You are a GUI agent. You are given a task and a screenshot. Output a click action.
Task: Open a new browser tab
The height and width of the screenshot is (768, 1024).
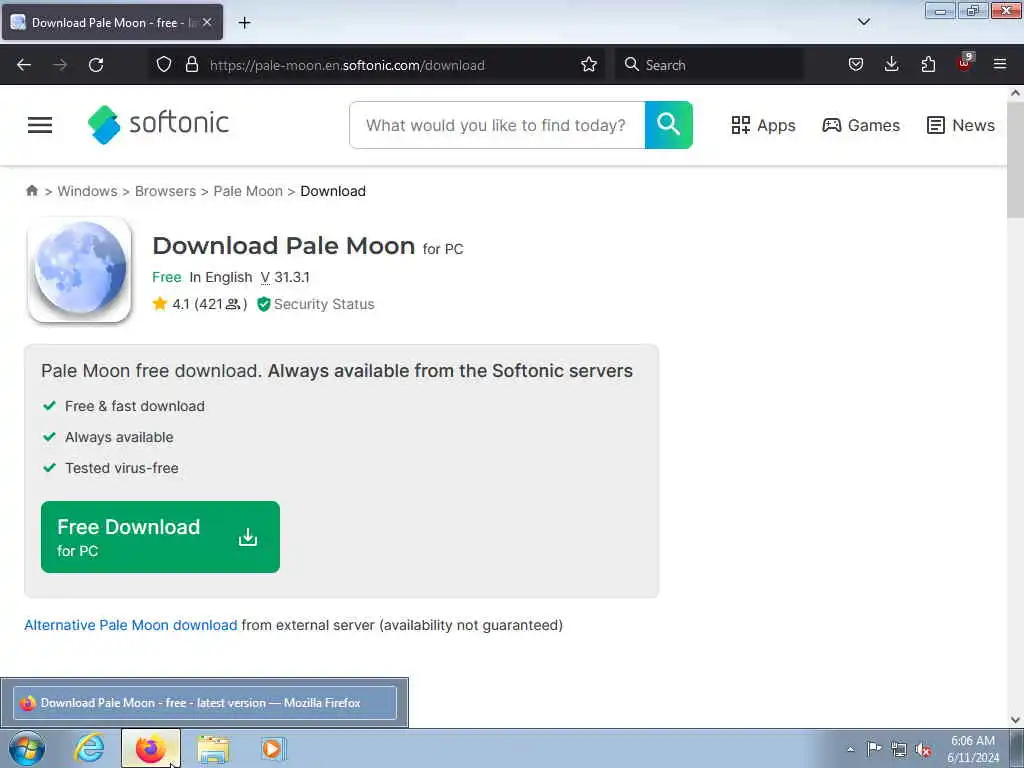coord(244,23)
